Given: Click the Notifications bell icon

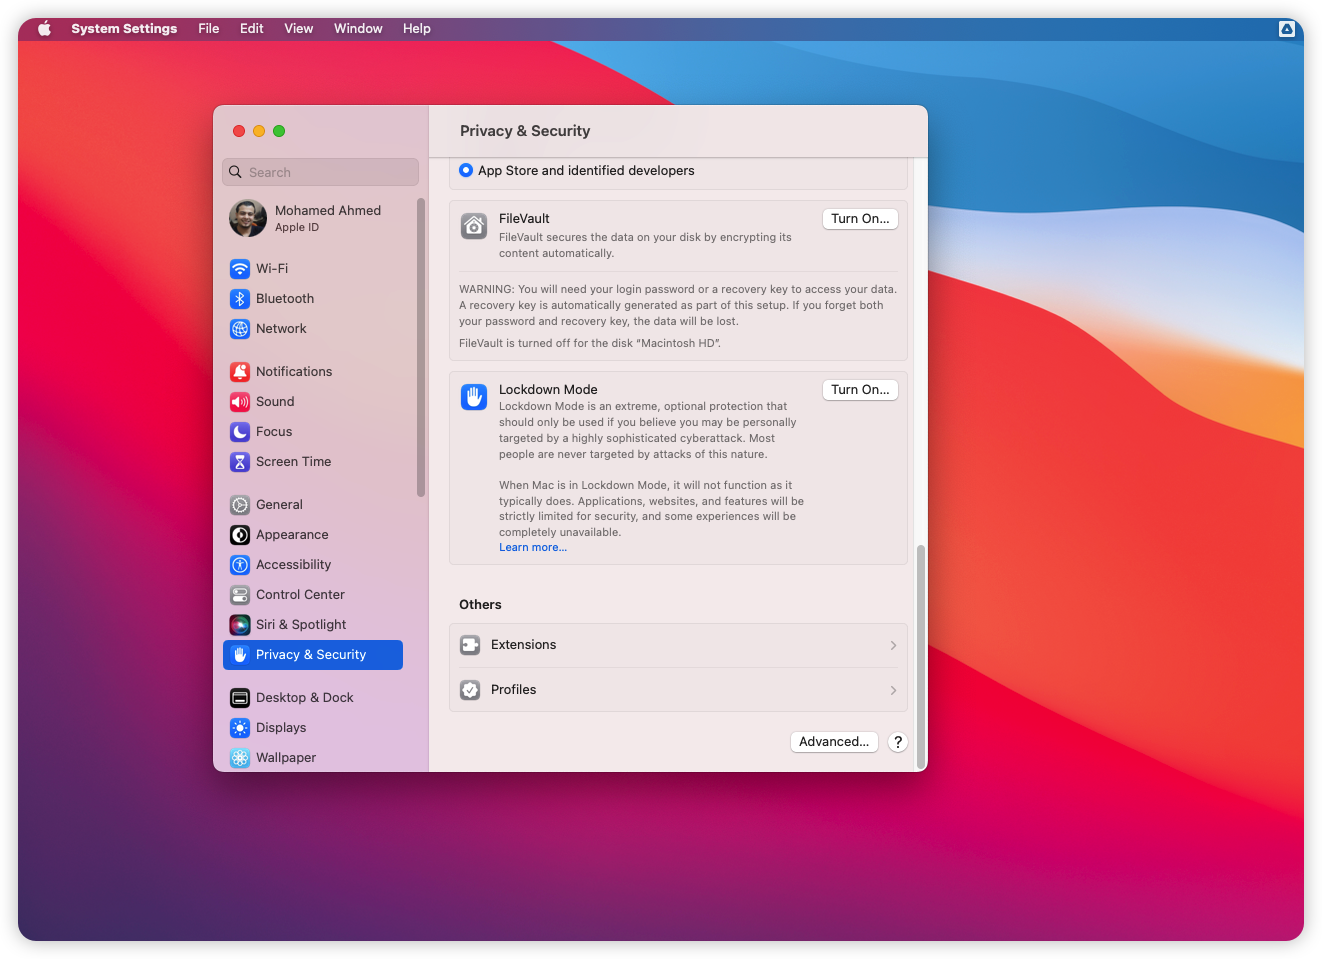Looking at the screenshot, I should point(240,372).
